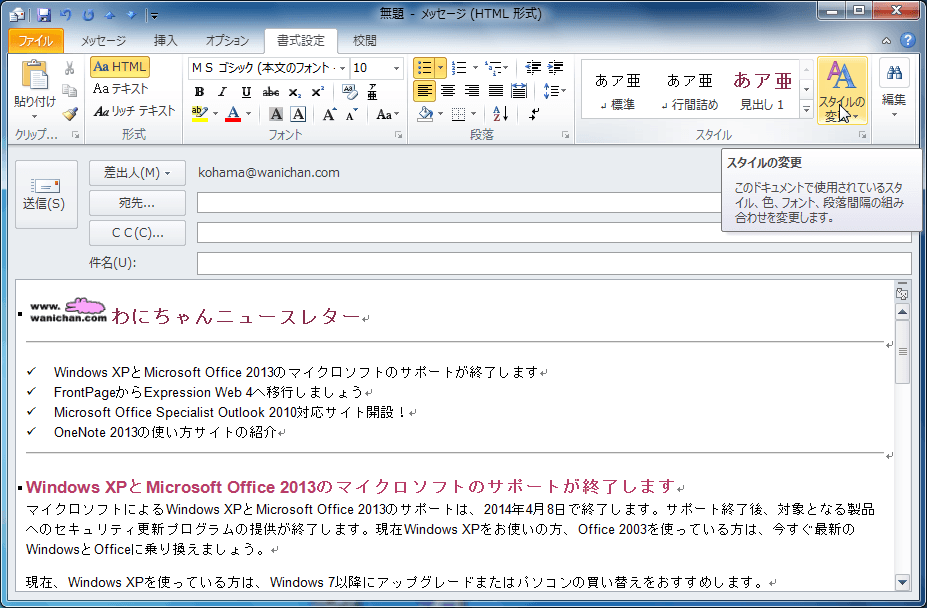The height and width of the screenshot is (608, 927).
Task: Click the スタイルの変更 button
Action: pos(842,90)
